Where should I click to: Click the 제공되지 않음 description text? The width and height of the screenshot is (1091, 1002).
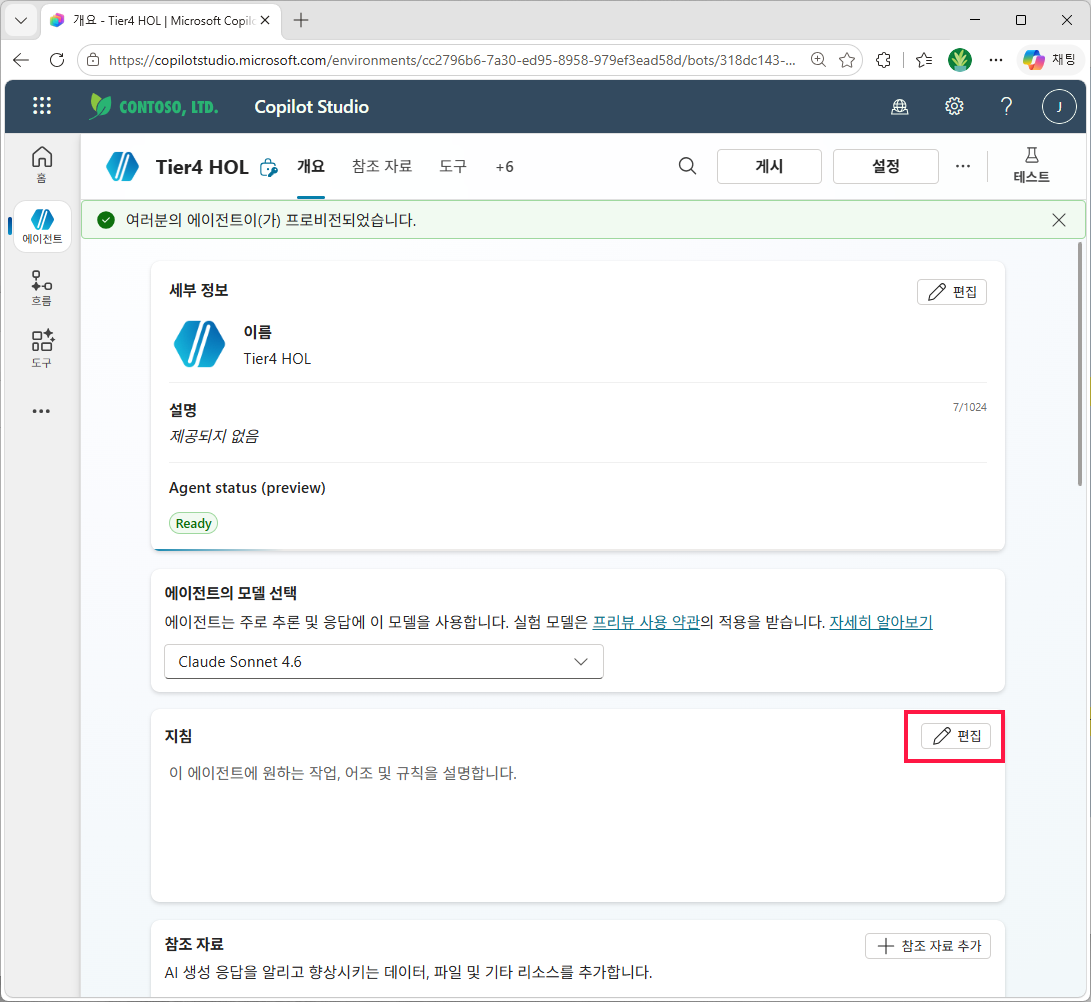point(214,436)
